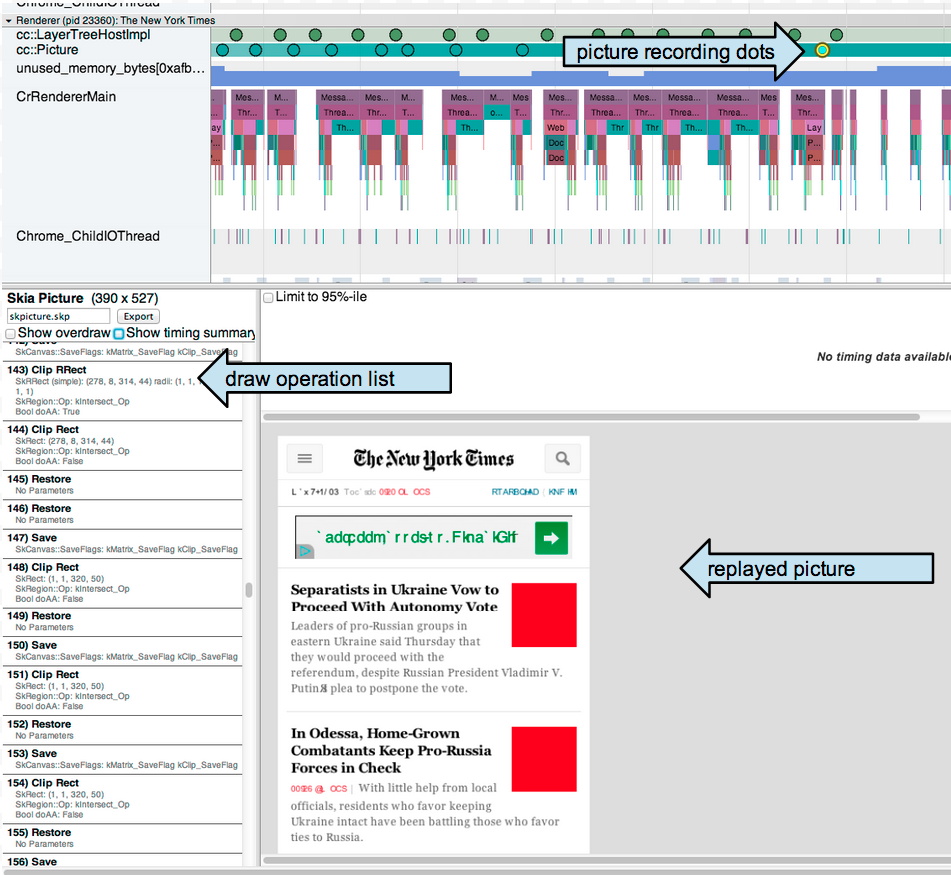Collapse the Renderer (pid 23360) process row

8,21
